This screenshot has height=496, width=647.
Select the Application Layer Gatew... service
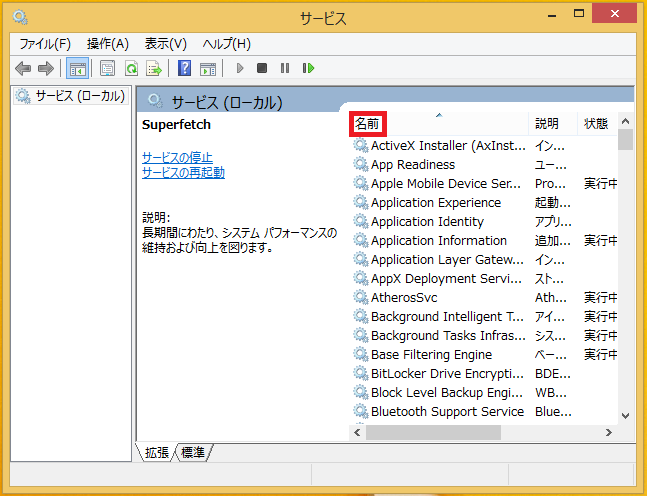point(447,260)
